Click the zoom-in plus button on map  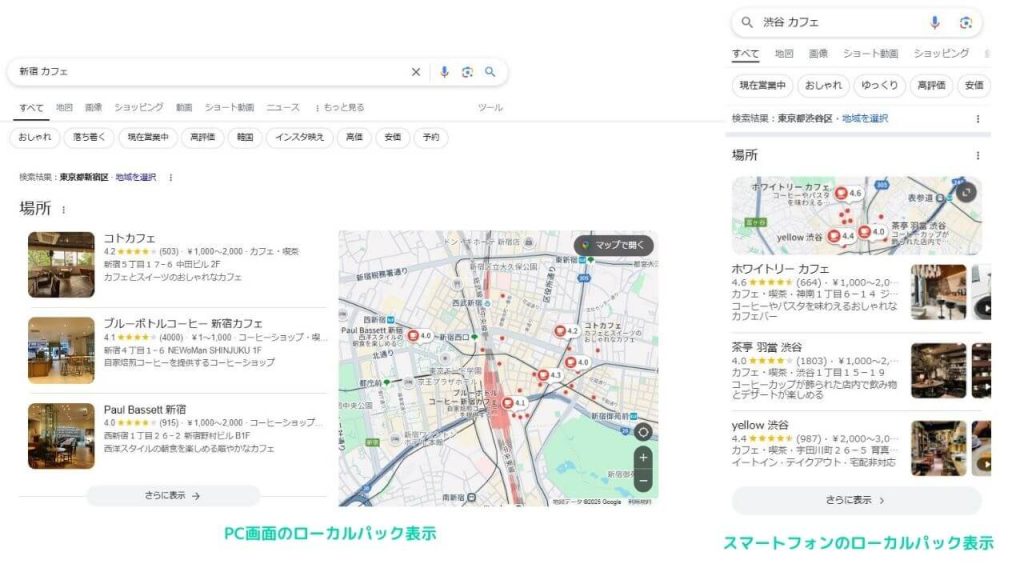(643, 458)
